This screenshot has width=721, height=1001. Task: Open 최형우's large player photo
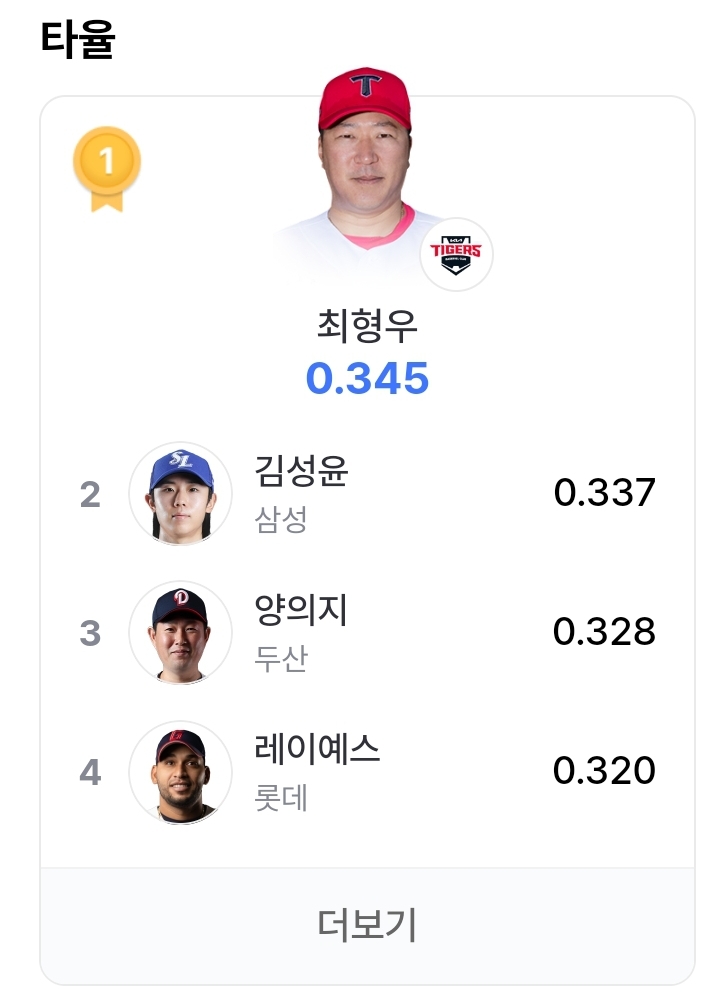[366, 176]
